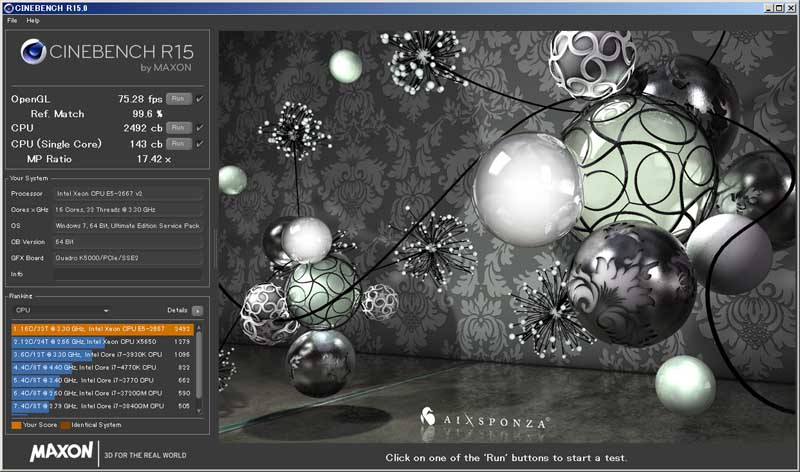Click the ranking list scroll down arrow

pos(199,411)
